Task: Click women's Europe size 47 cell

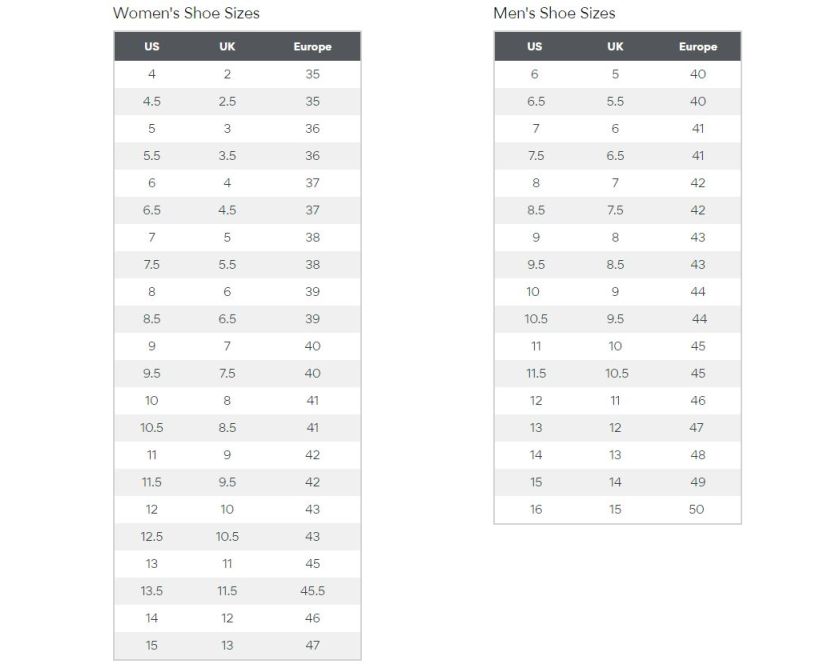Action: 312,645
